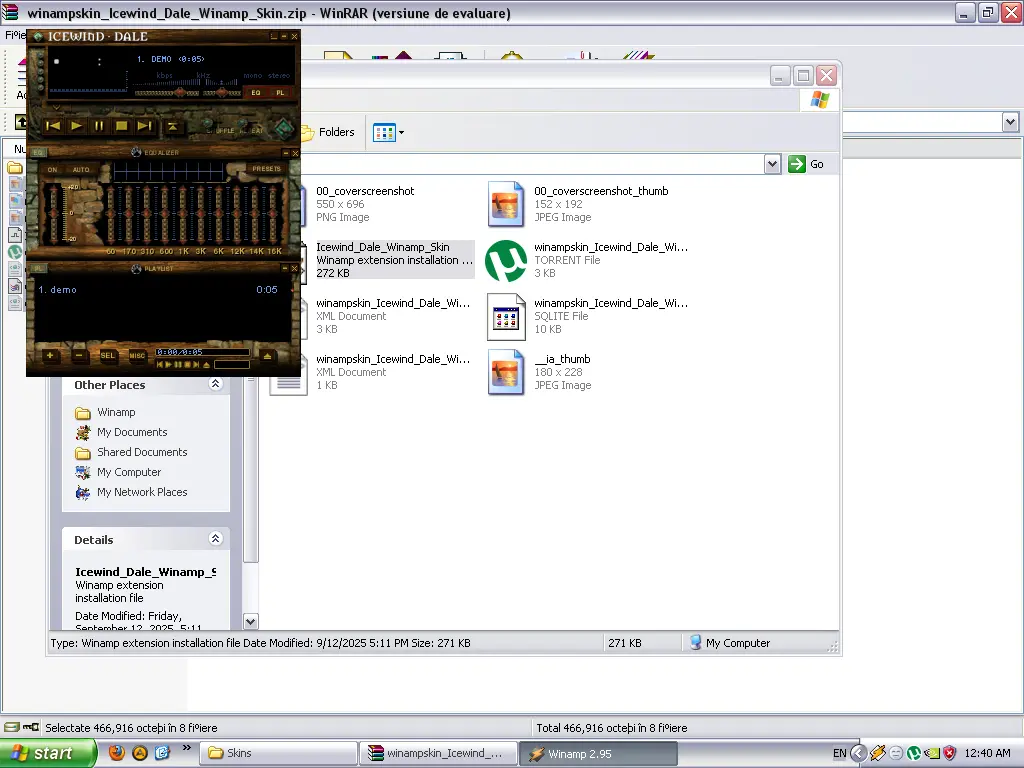Click the __ia_thumb JPEG image icon
This screenshot has height=768, width=1024.
506,372
